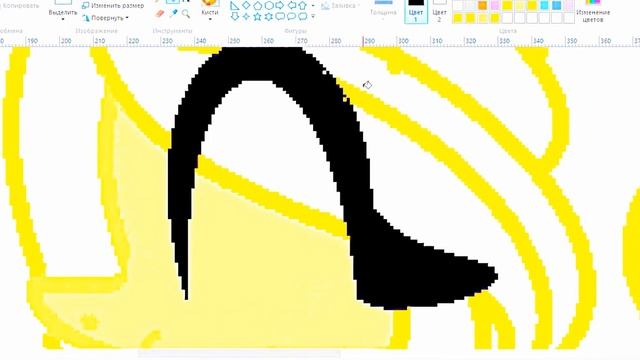The height and width of the screenshot is (360, 640).
Task: Activate Цвет 1 foreground color box
Action: (x=416, y=12)
